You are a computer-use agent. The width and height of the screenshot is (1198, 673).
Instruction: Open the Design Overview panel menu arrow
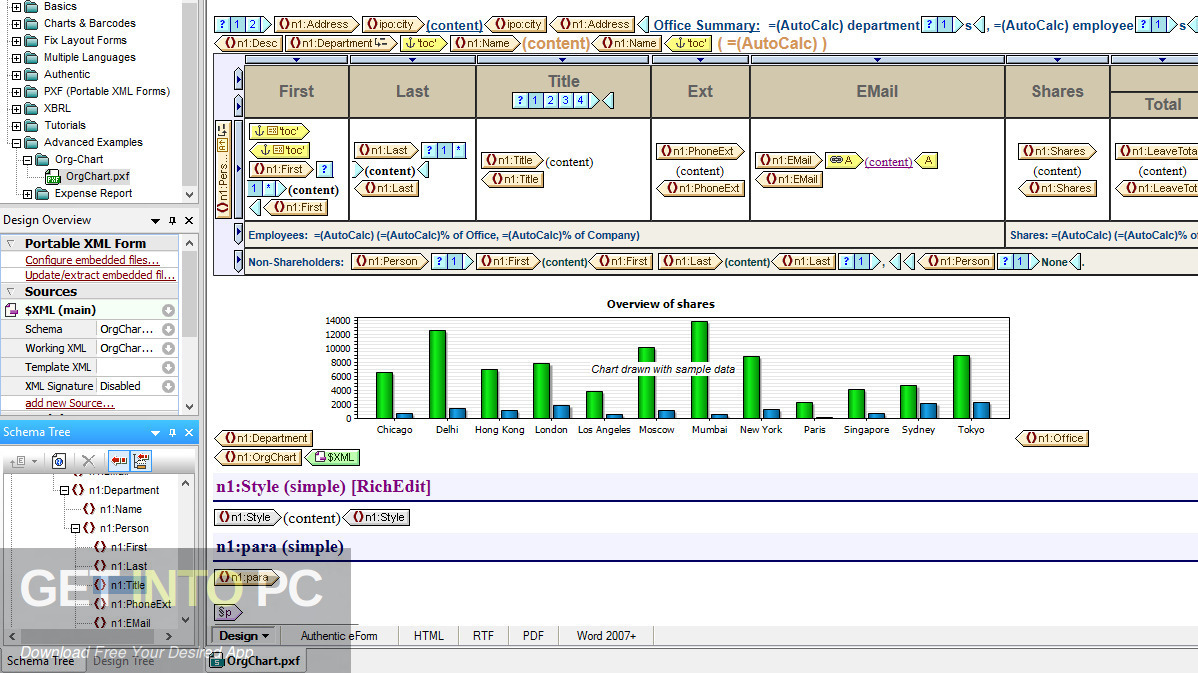pyautogui.click(x=155, y=221)
